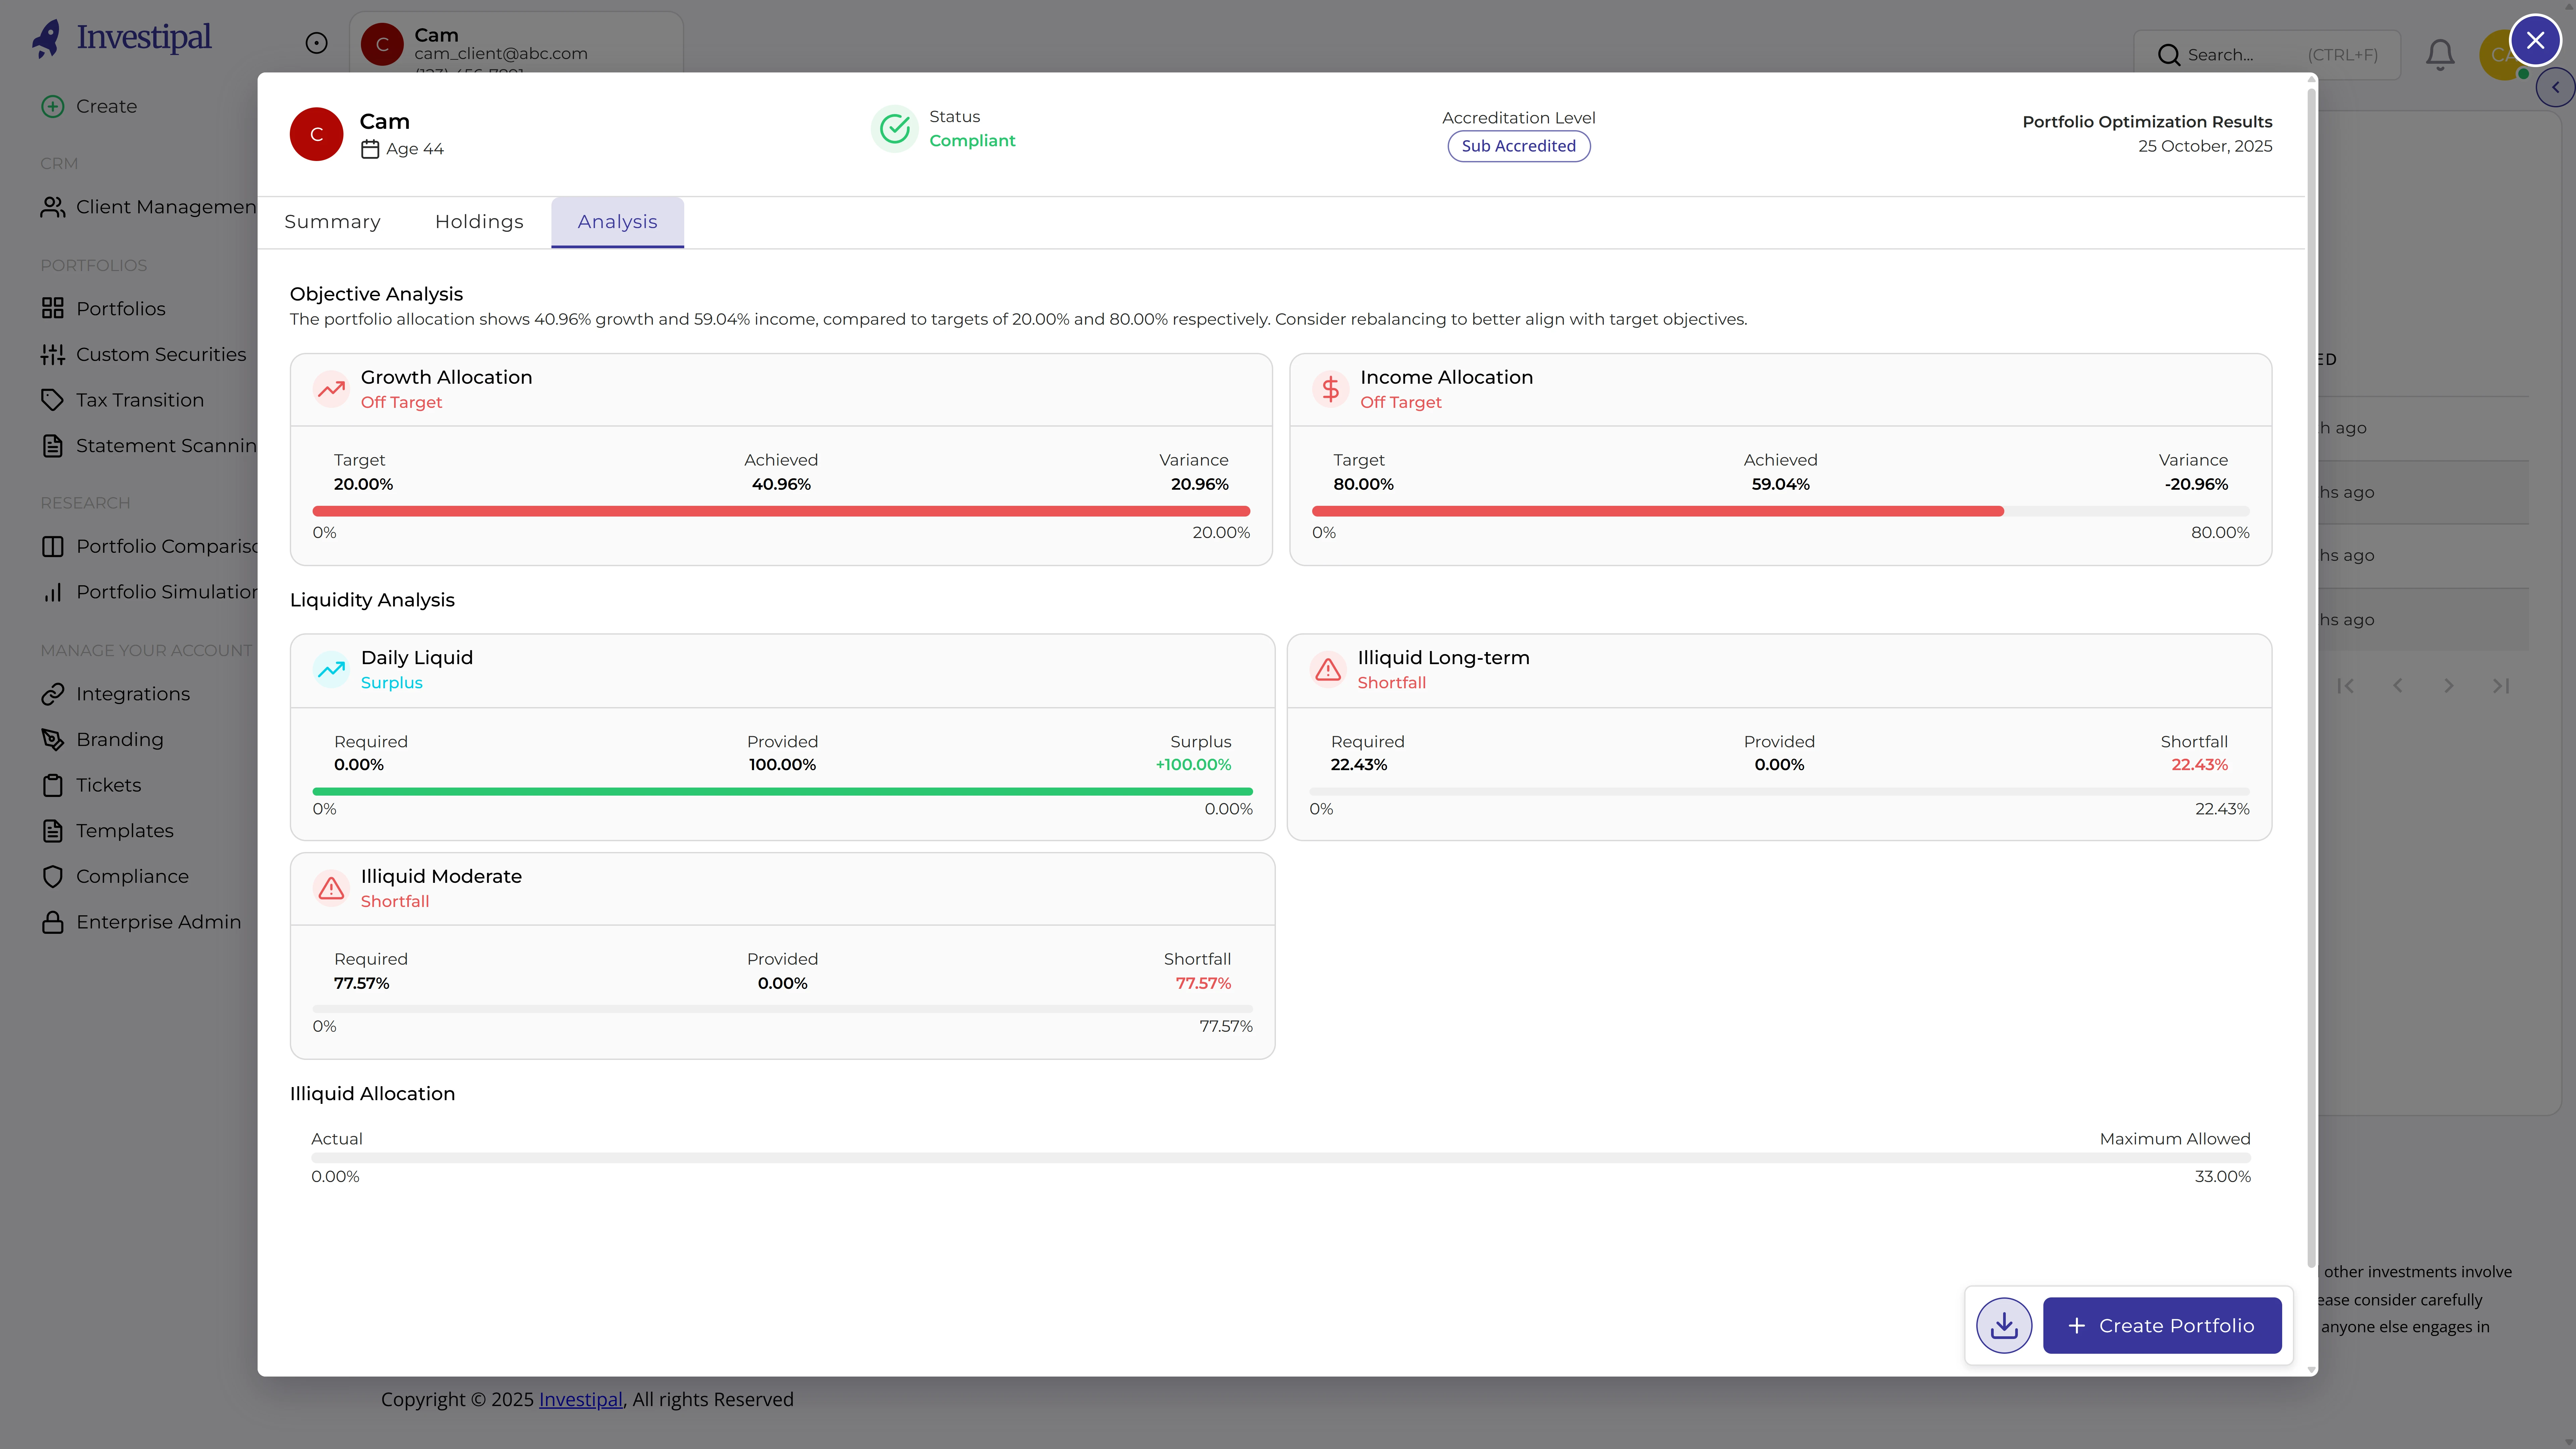Image resolution: width=2576 pixels, height=1449 pixels.
Task: Click the green Compliant status check icon
Action: (894, 129)
